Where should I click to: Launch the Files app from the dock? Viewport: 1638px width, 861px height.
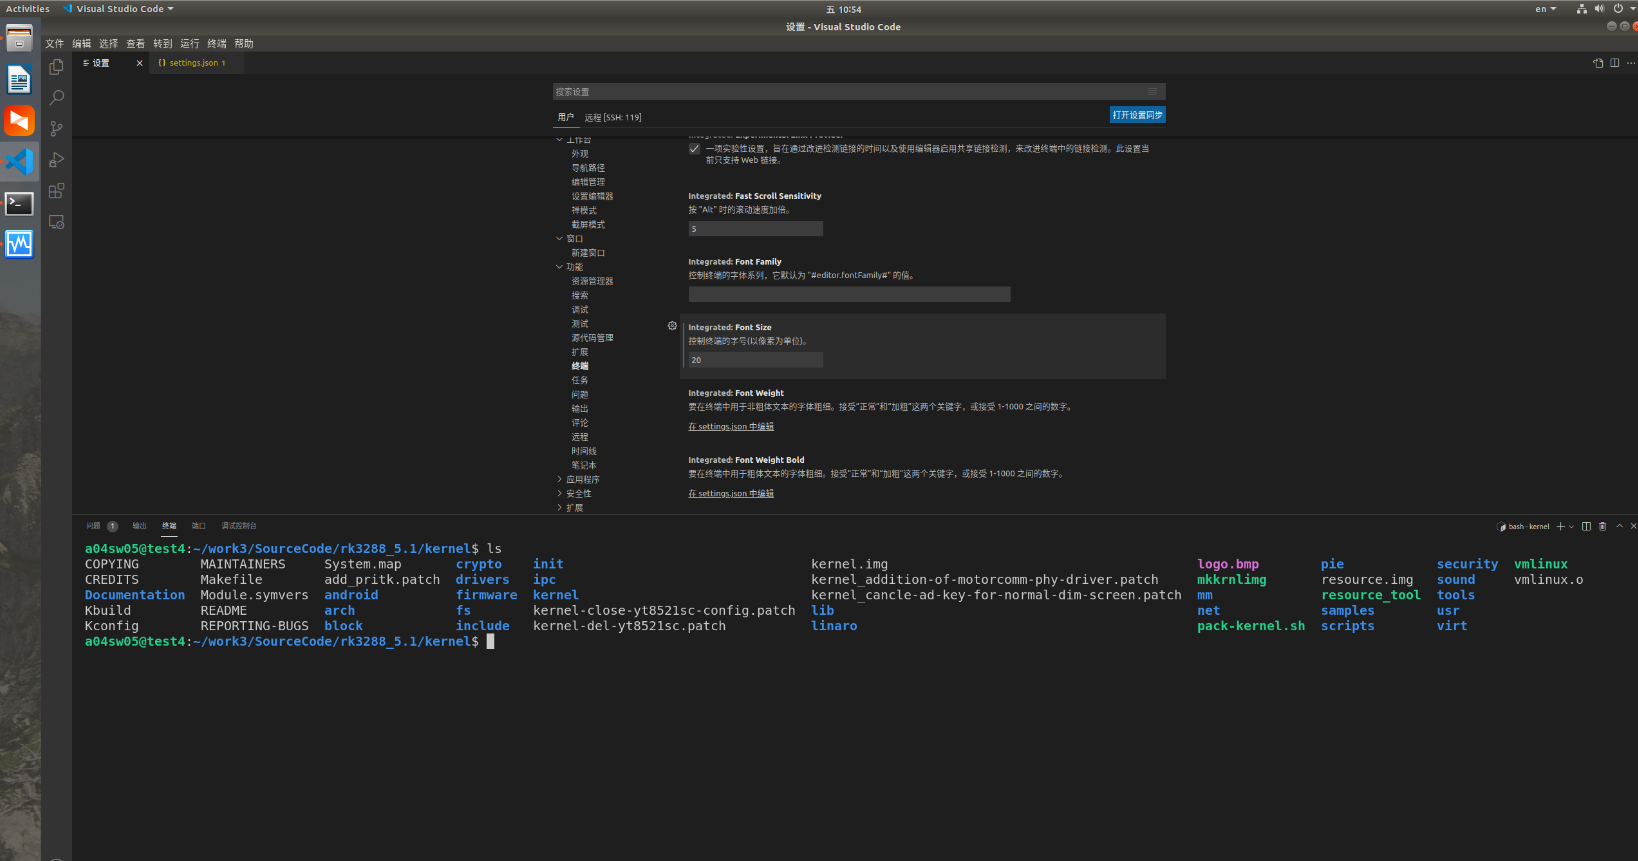19,38
